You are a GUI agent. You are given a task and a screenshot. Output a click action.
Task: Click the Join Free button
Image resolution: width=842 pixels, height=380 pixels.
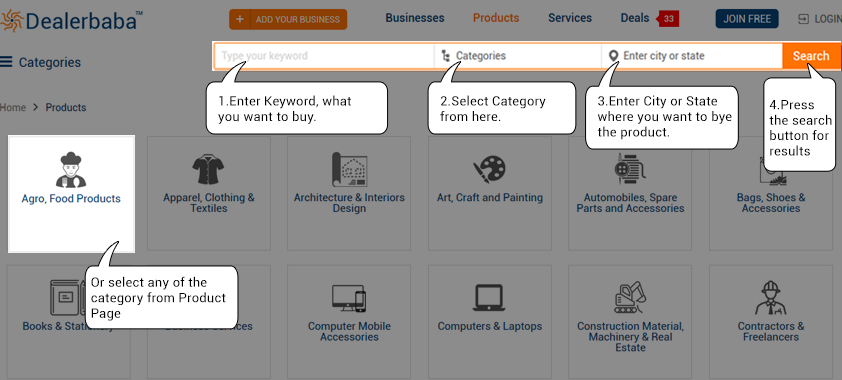(x=747, y=19)
